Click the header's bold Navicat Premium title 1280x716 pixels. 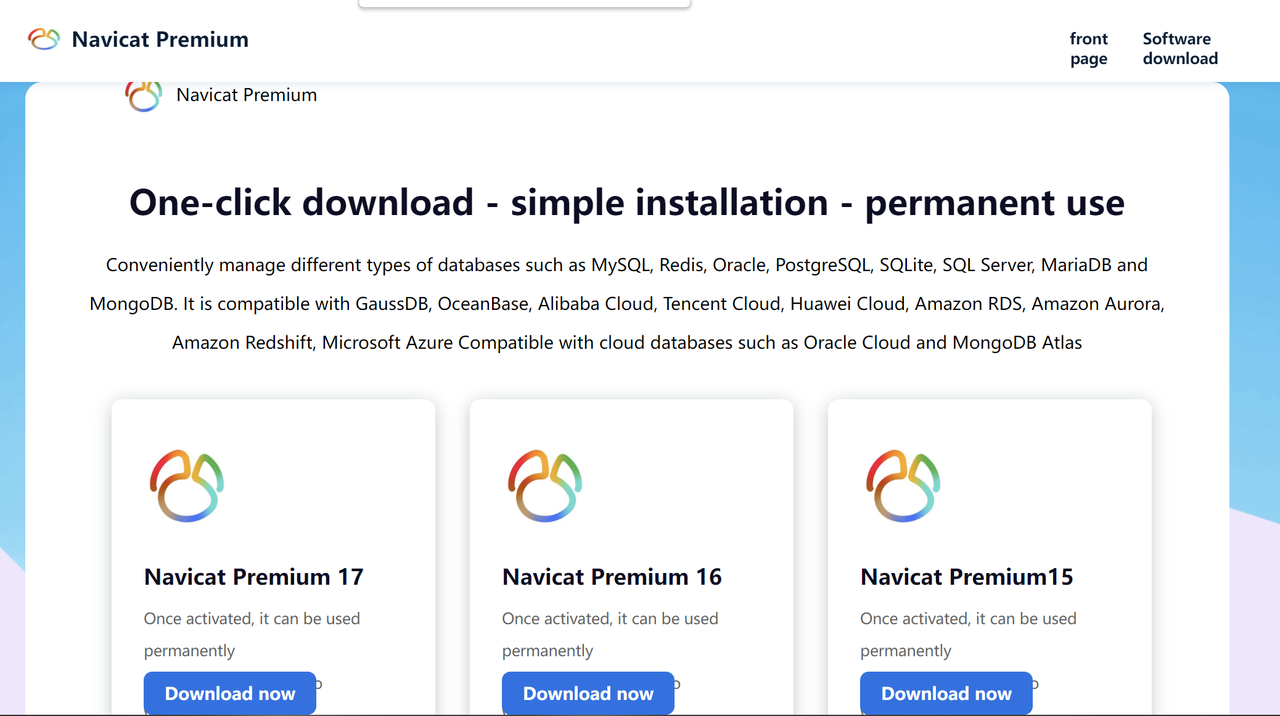(160, 40)
